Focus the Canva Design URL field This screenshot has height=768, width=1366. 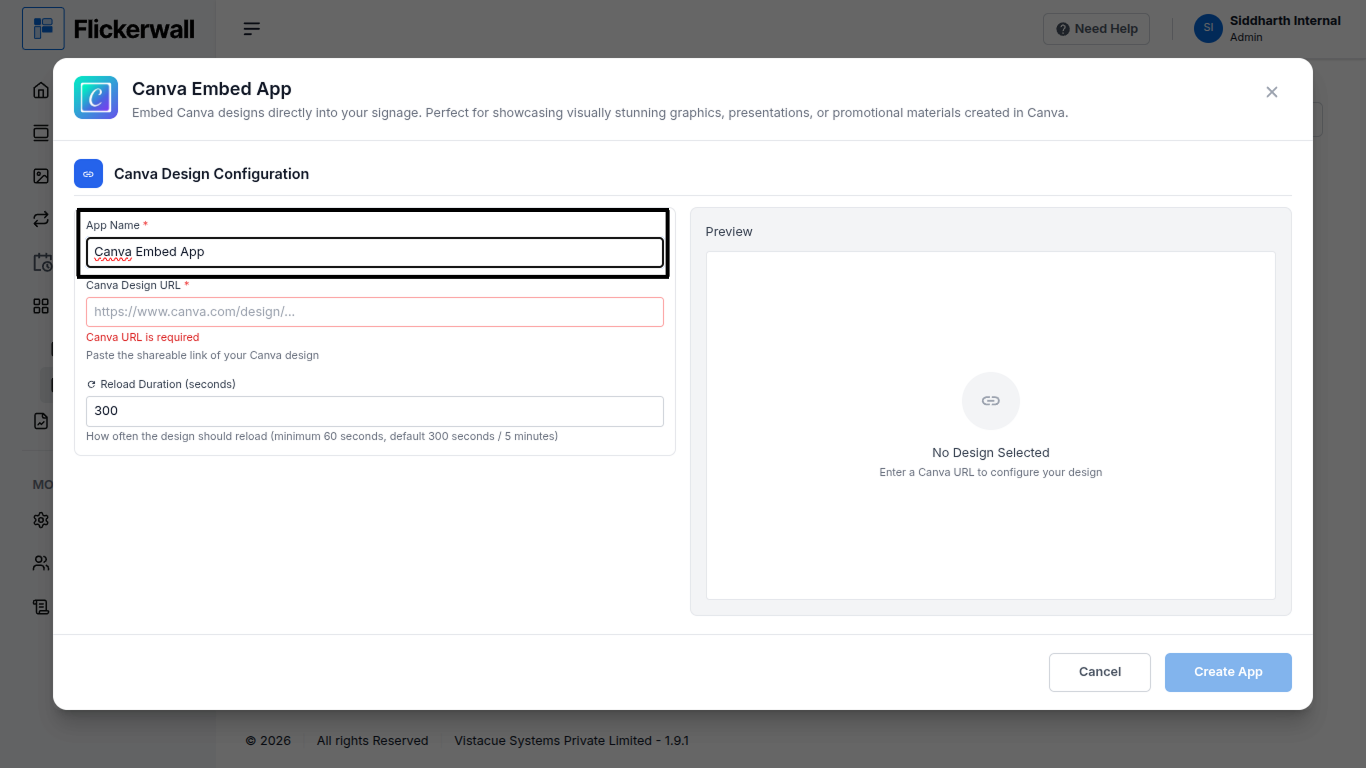point(375,312)
